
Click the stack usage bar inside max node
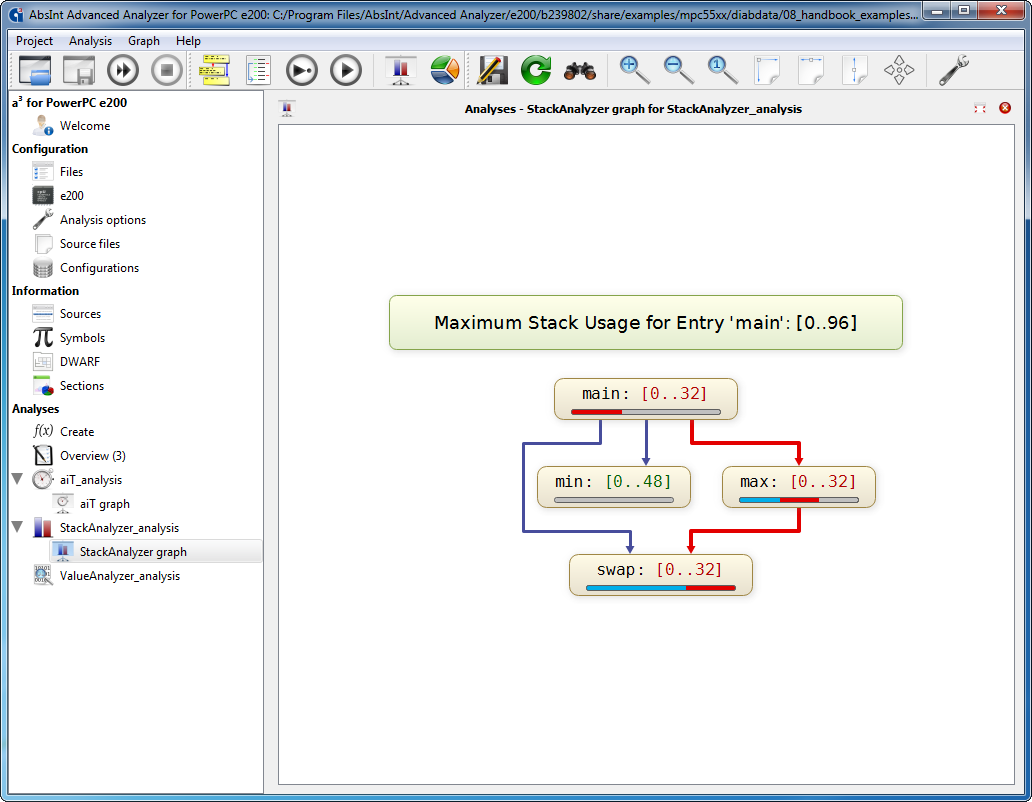tap(798, 500)
